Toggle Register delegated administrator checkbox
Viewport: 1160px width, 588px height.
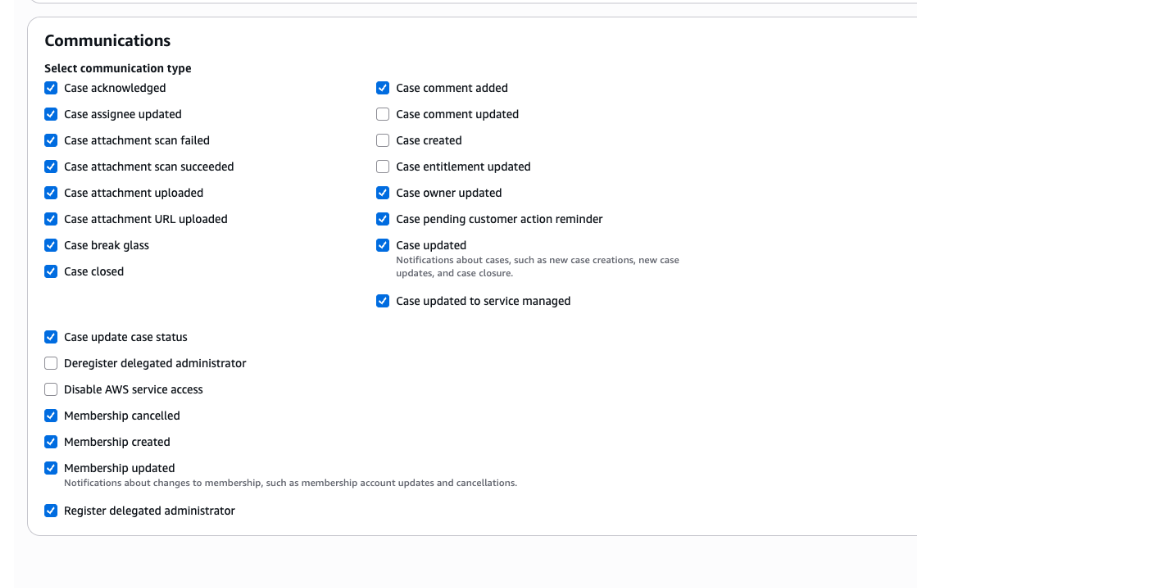[x=51, y=511]
